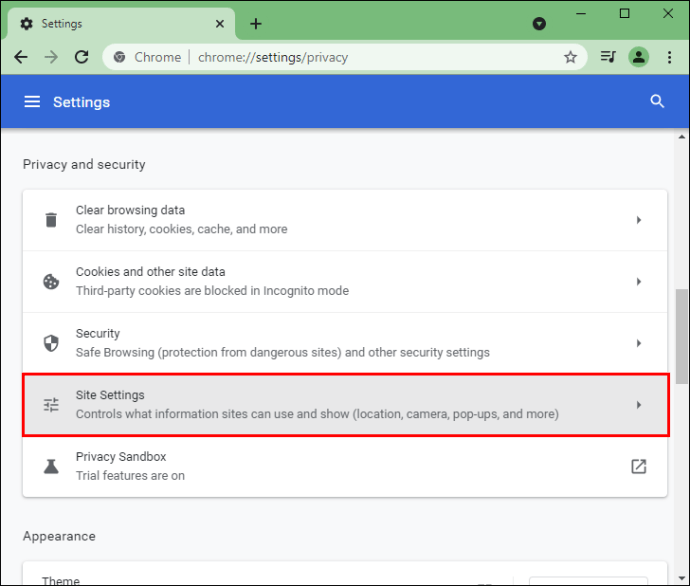Click the Settings title in blue header
This screenshot has height=586, width=690.
(81, 102)
